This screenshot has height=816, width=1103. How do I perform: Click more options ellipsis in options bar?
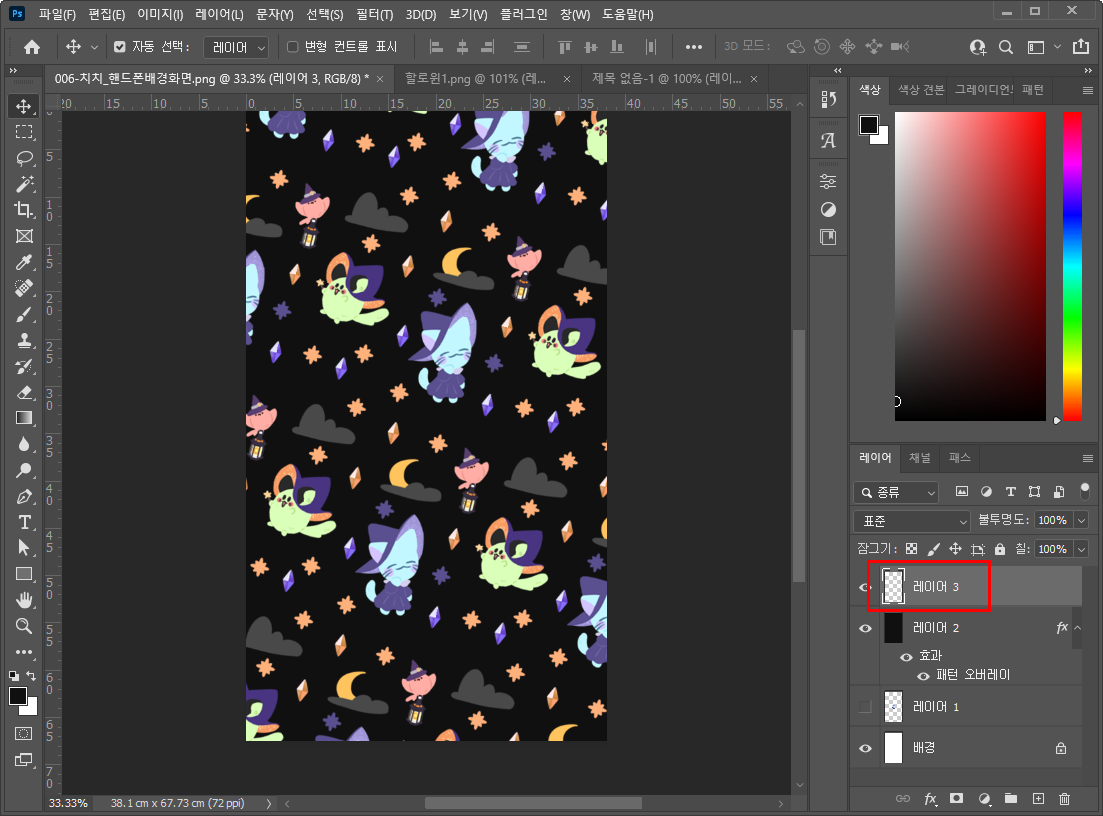coord(694,47)
